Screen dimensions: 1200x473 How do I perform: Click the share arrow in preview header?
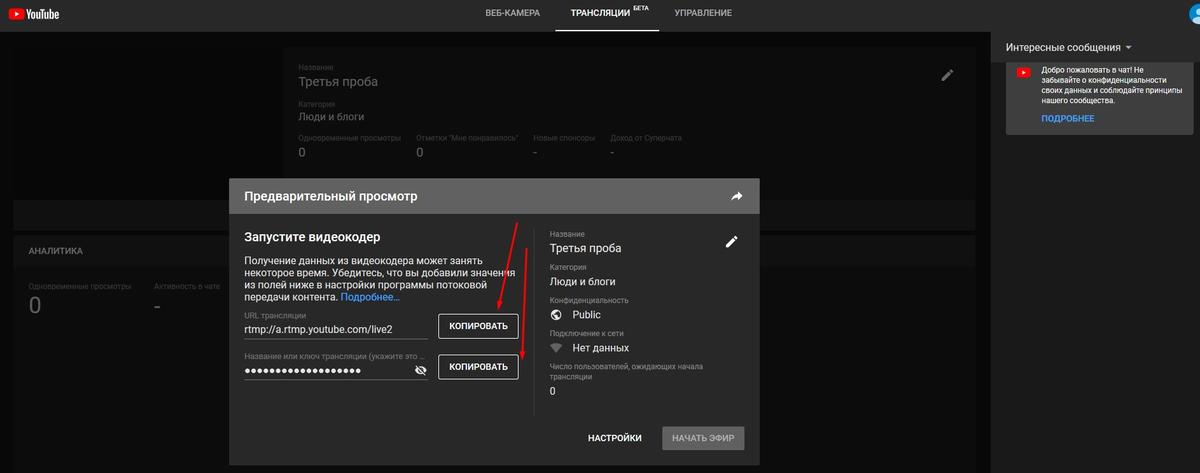point(737,197)
